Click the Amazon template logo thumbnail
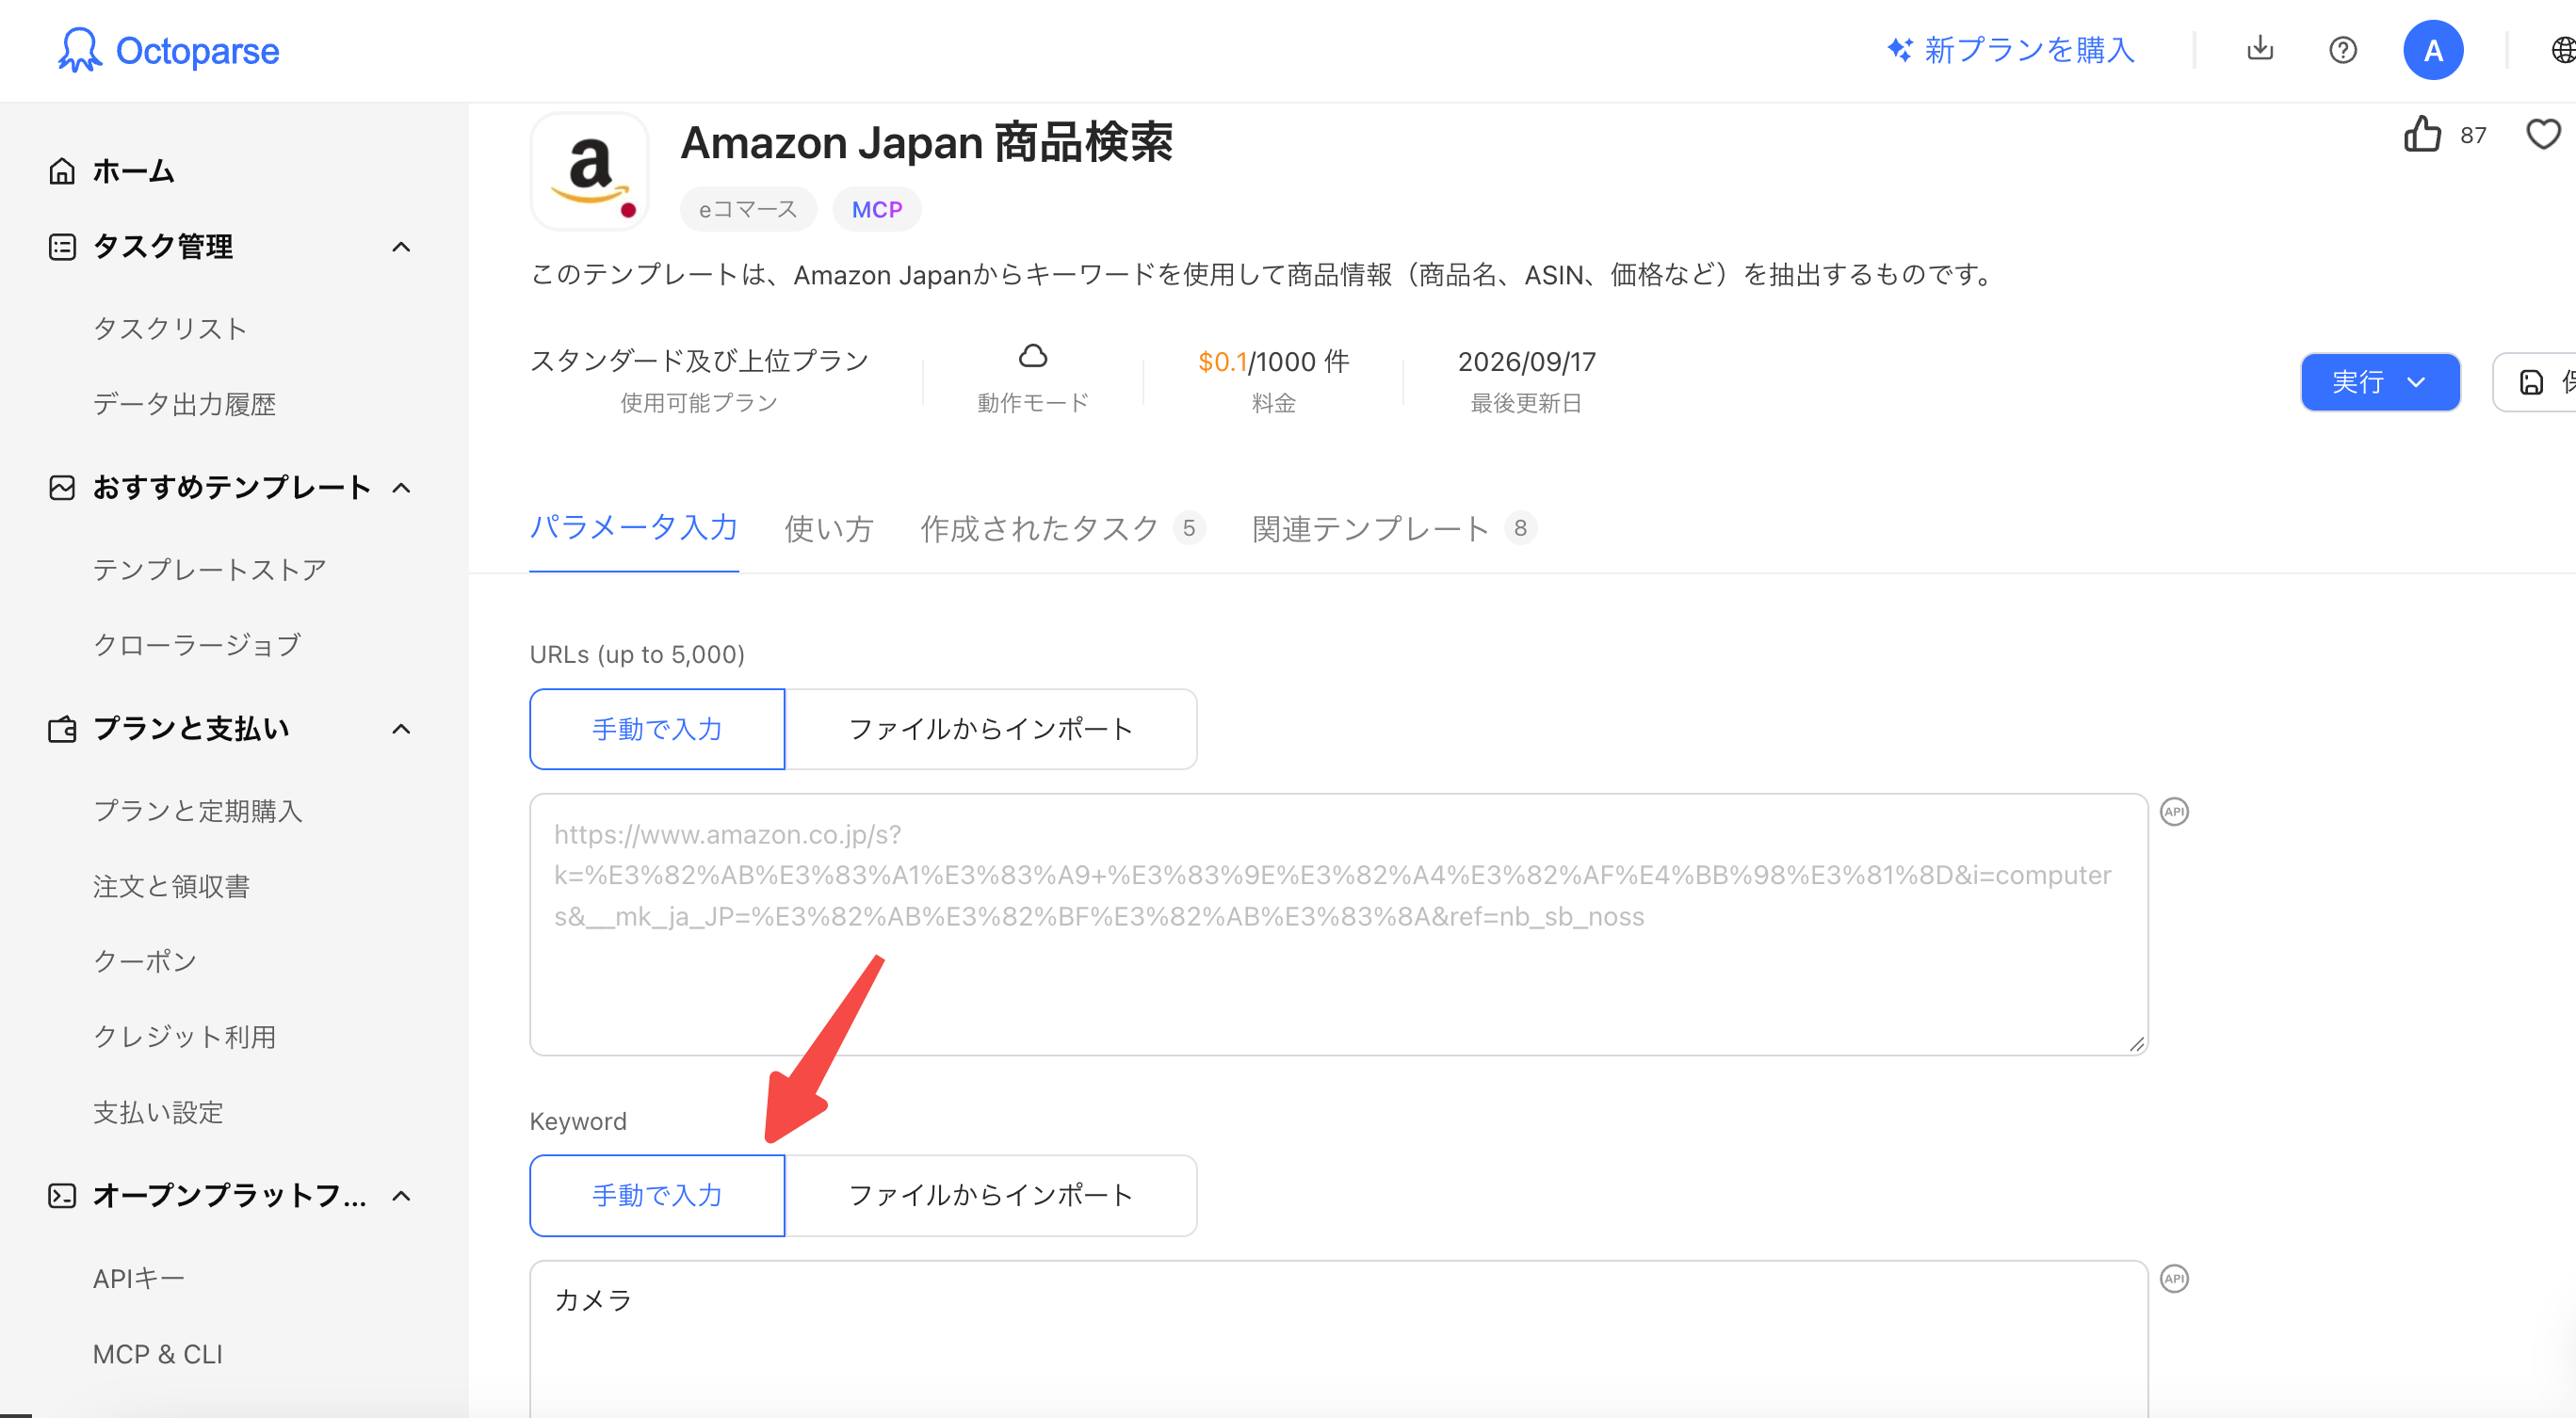Screen dimensions: 2576x1418 pyautogui.click(x=589, y=171)
